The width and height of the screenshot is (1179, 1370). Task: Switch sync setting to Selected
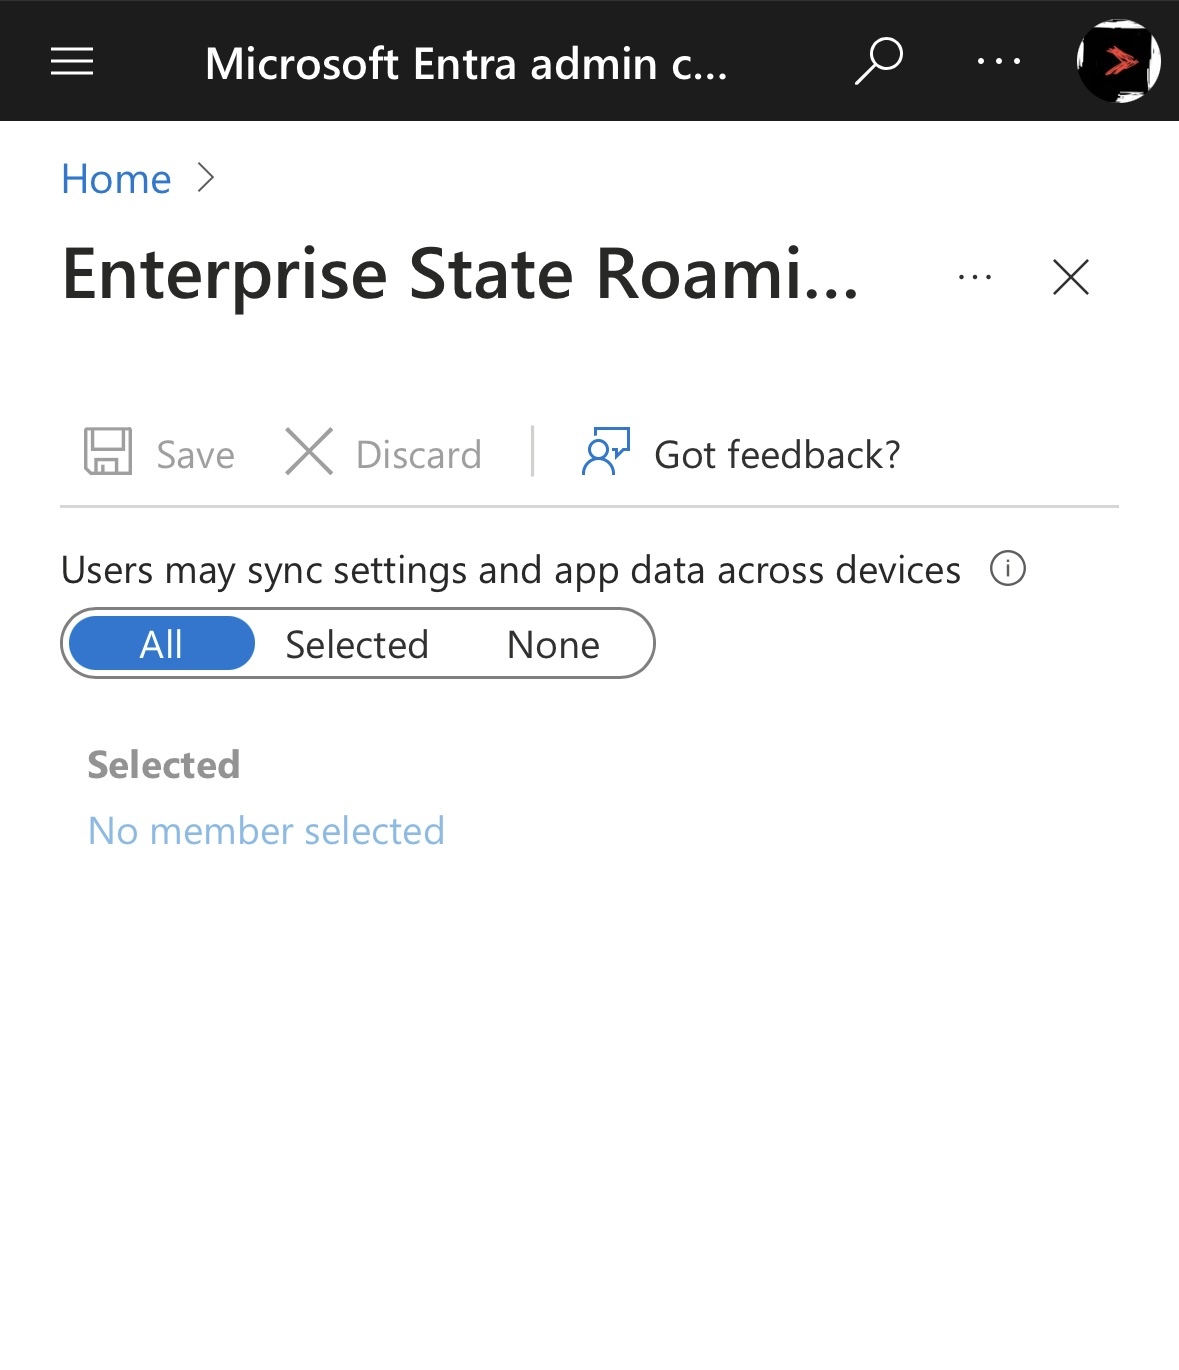click(x=357, y=644)
